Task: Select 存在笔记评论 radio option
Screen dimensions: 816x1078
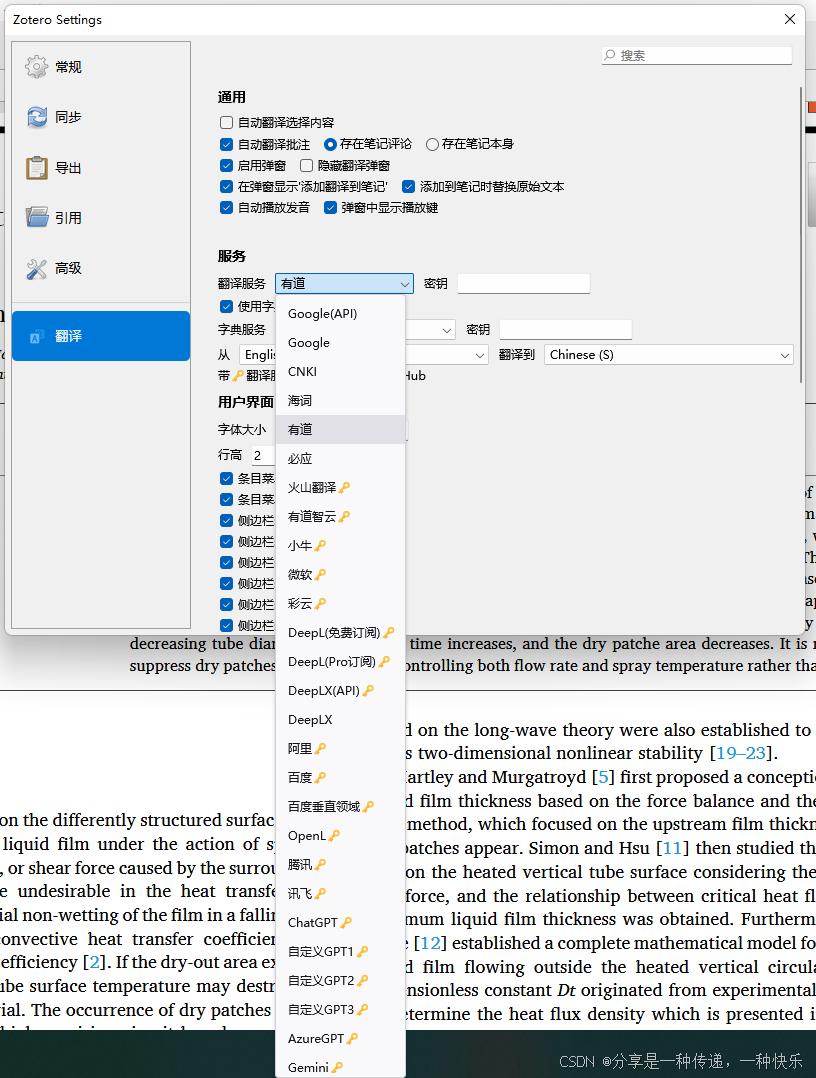Action: coord(330,144)
